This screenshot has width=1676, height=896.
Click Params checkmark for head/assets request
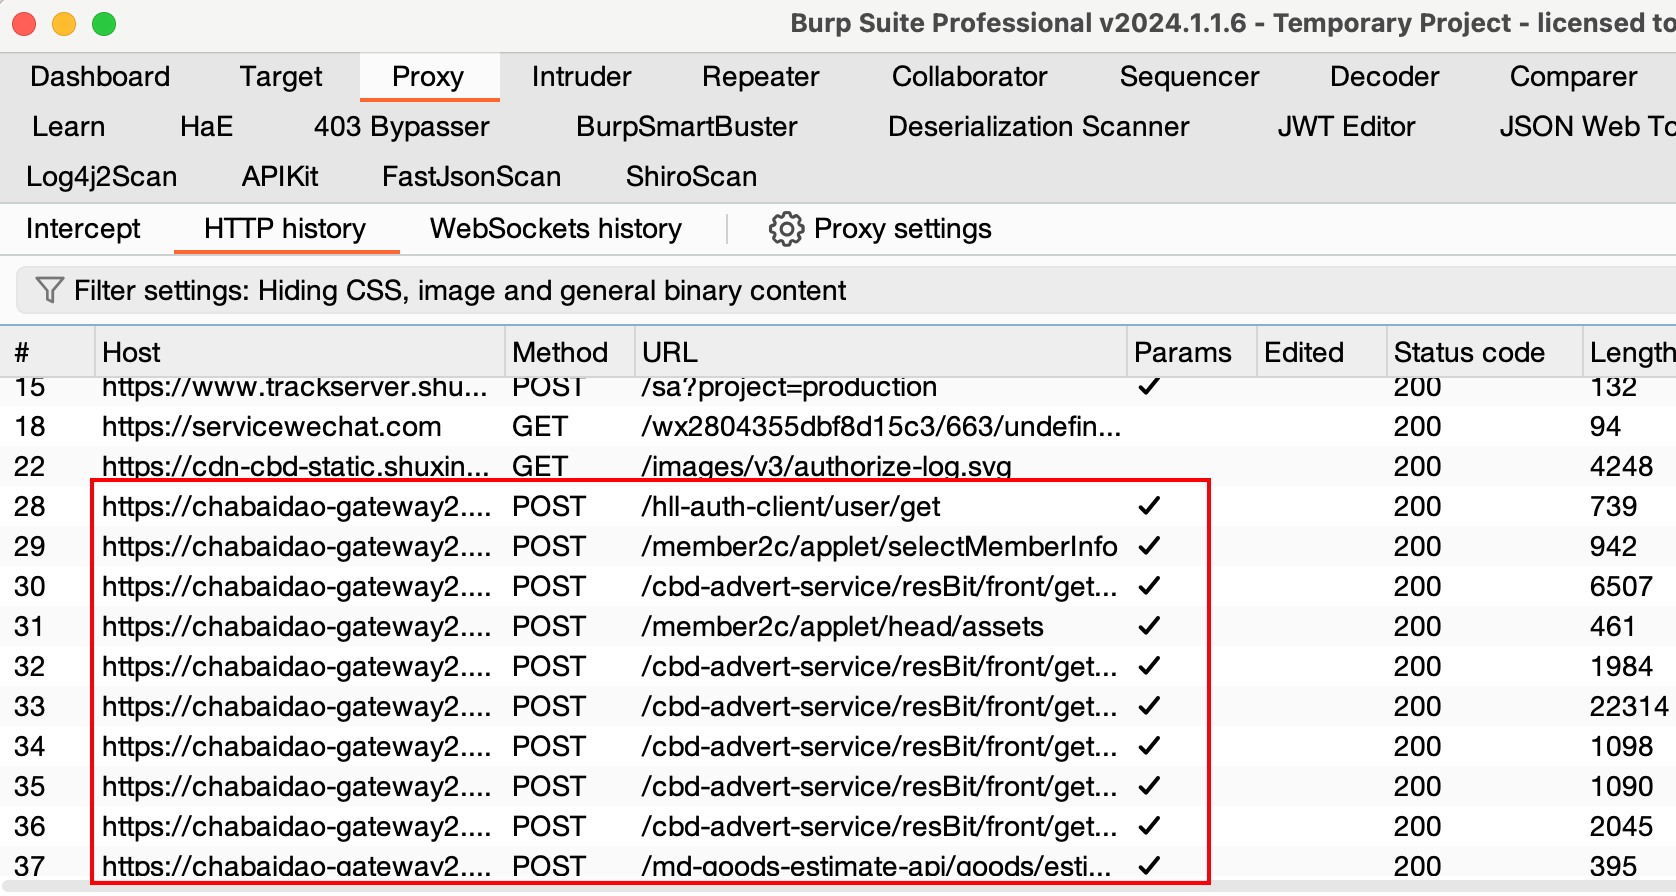[x=1149, y=626]
